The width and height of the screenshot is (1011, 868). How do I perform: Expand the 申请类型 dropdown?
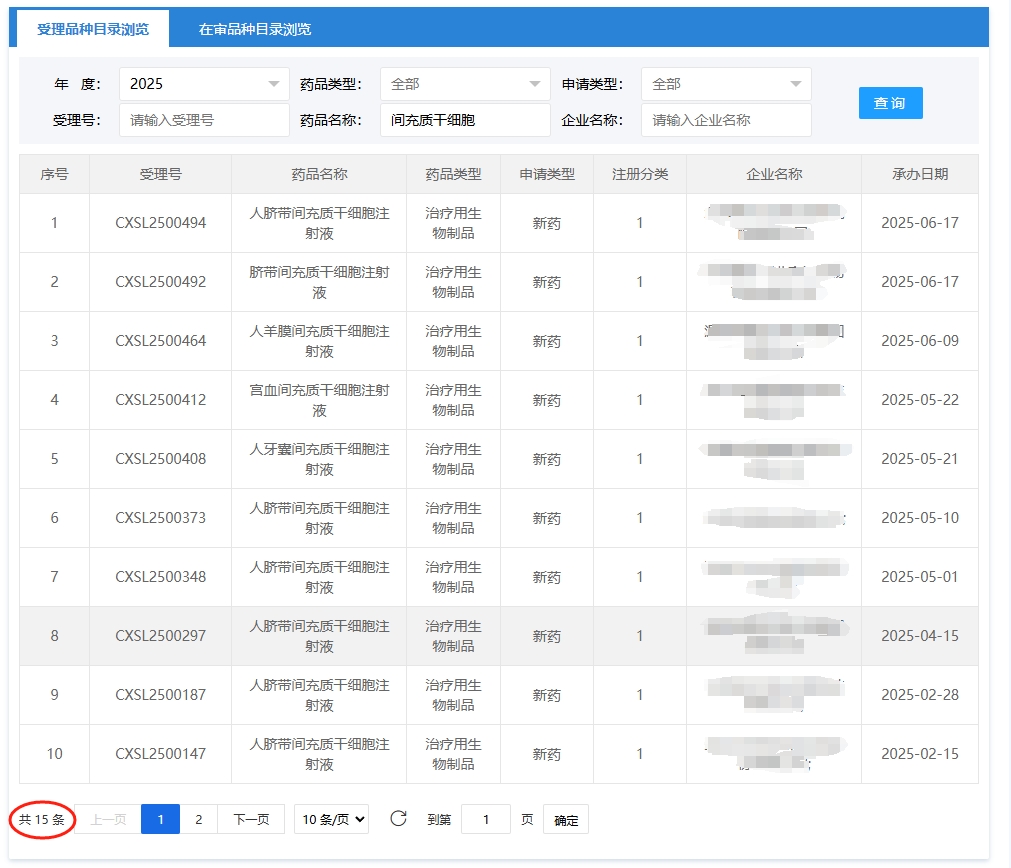(726, 84)
